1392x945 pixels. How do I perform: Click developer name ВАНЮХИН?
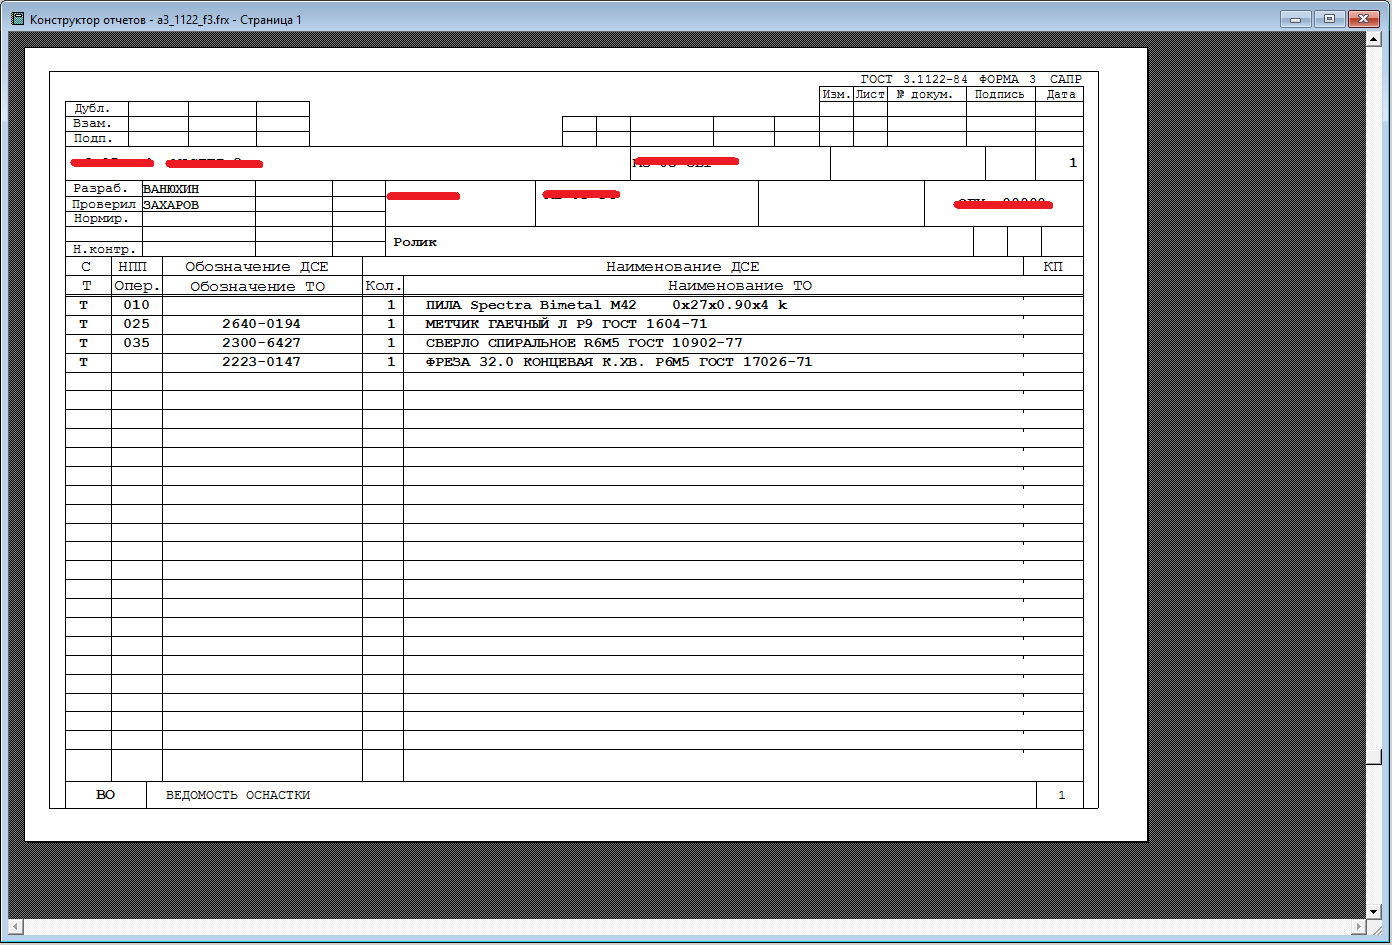click(171, 189)
